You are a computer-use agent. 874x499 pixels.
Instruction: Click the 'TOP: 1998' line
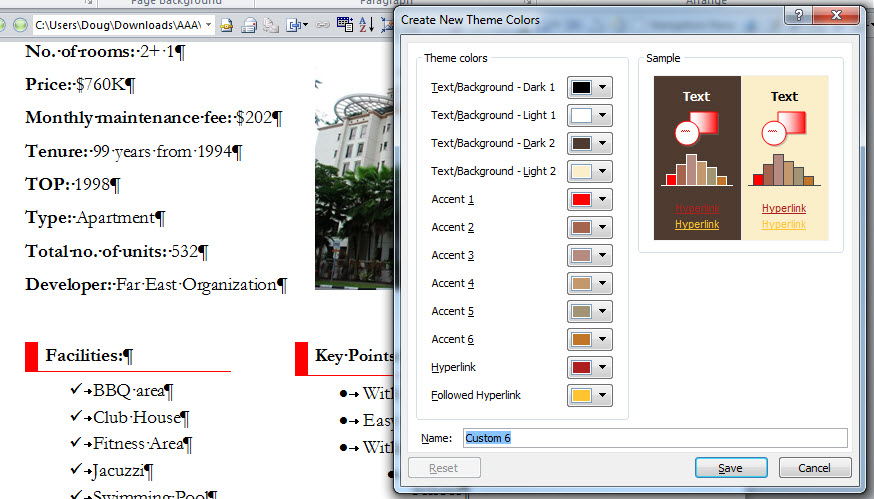(72, 184)
